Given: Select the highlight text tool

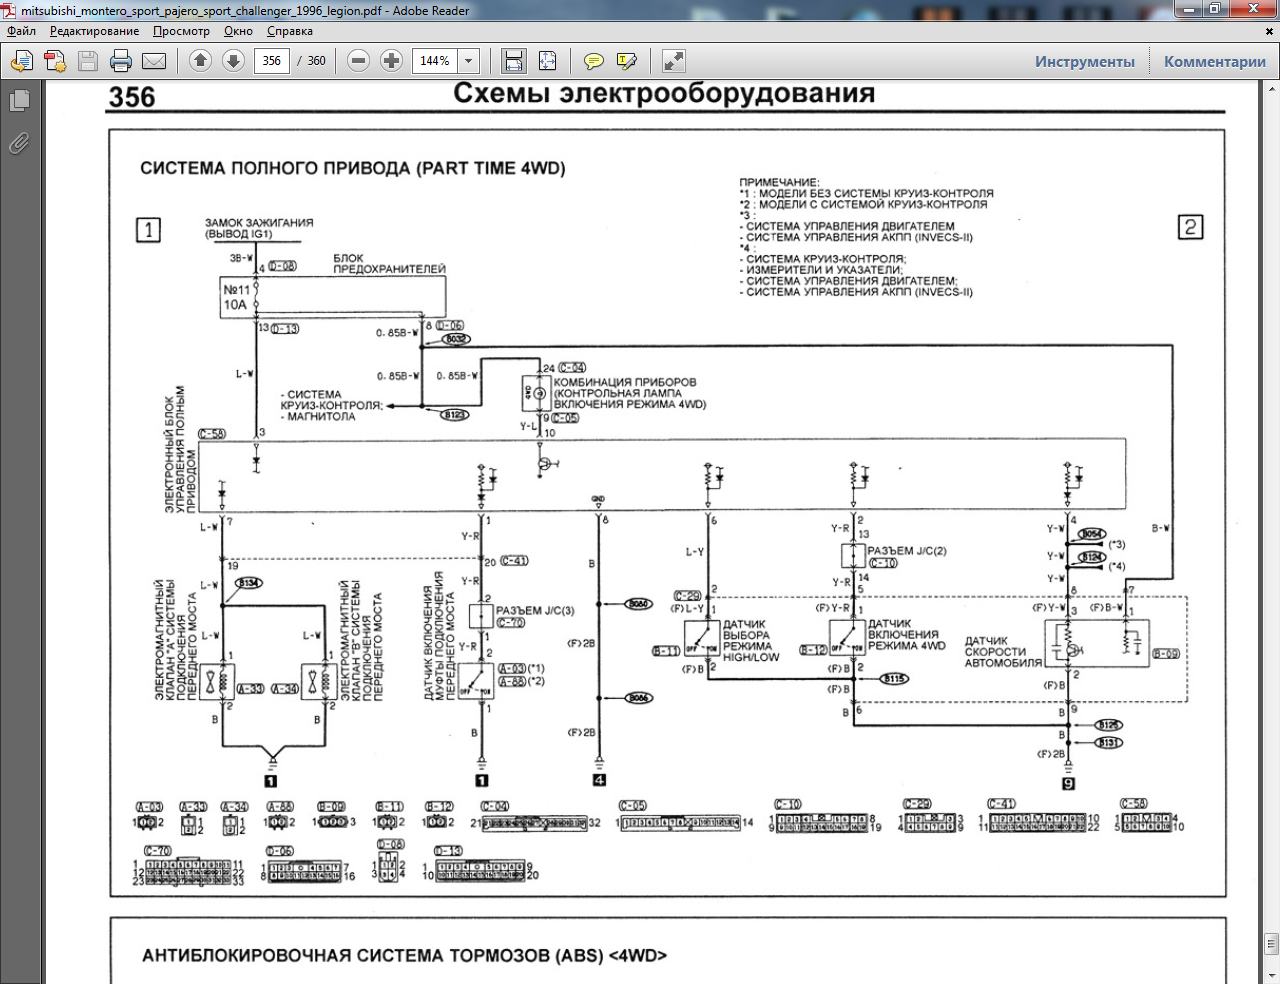Looking at the screenshot, I should coord(627,61).
